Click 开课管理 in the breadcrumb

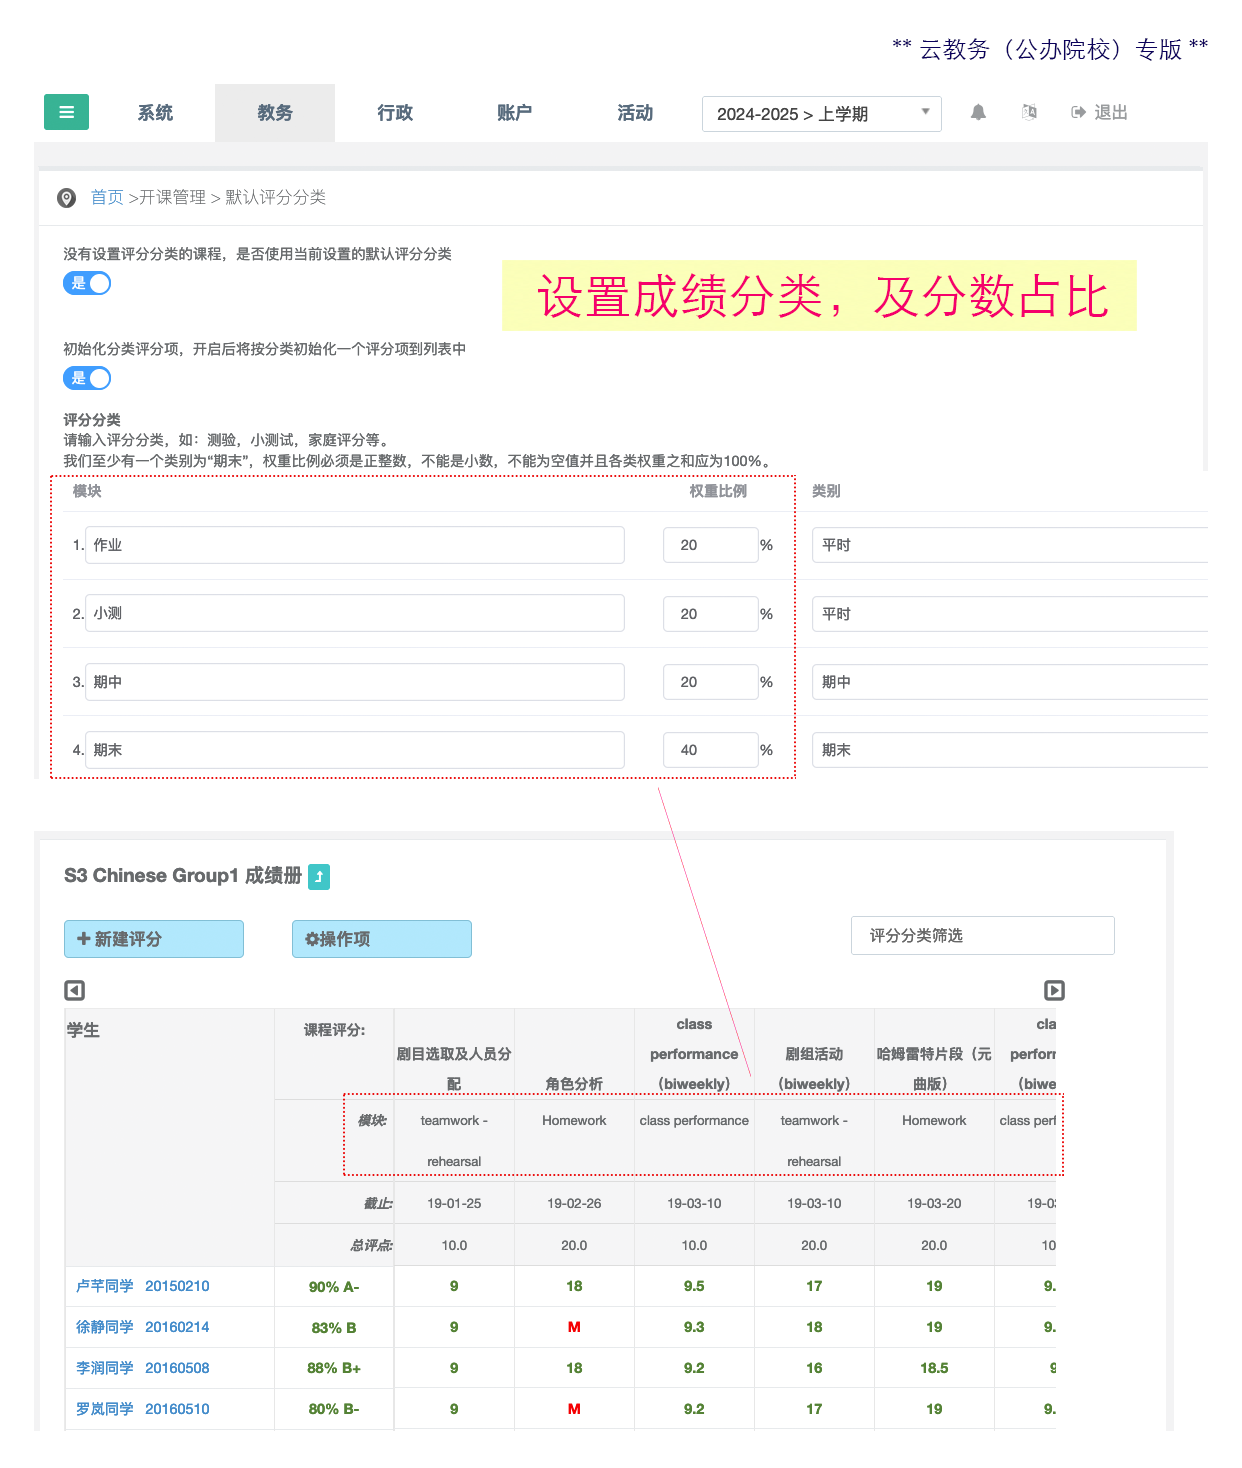point(172,197)
